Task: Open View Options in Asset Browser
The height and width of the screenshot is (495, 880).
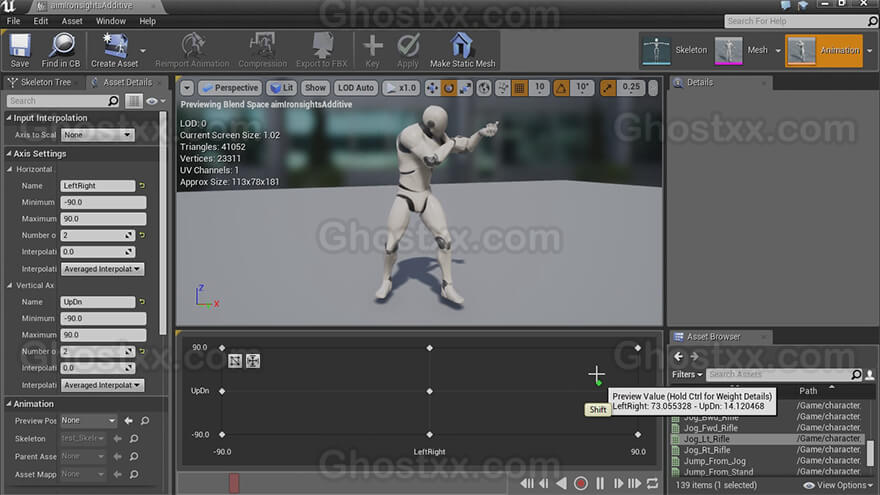Action: tap(838, 485)
